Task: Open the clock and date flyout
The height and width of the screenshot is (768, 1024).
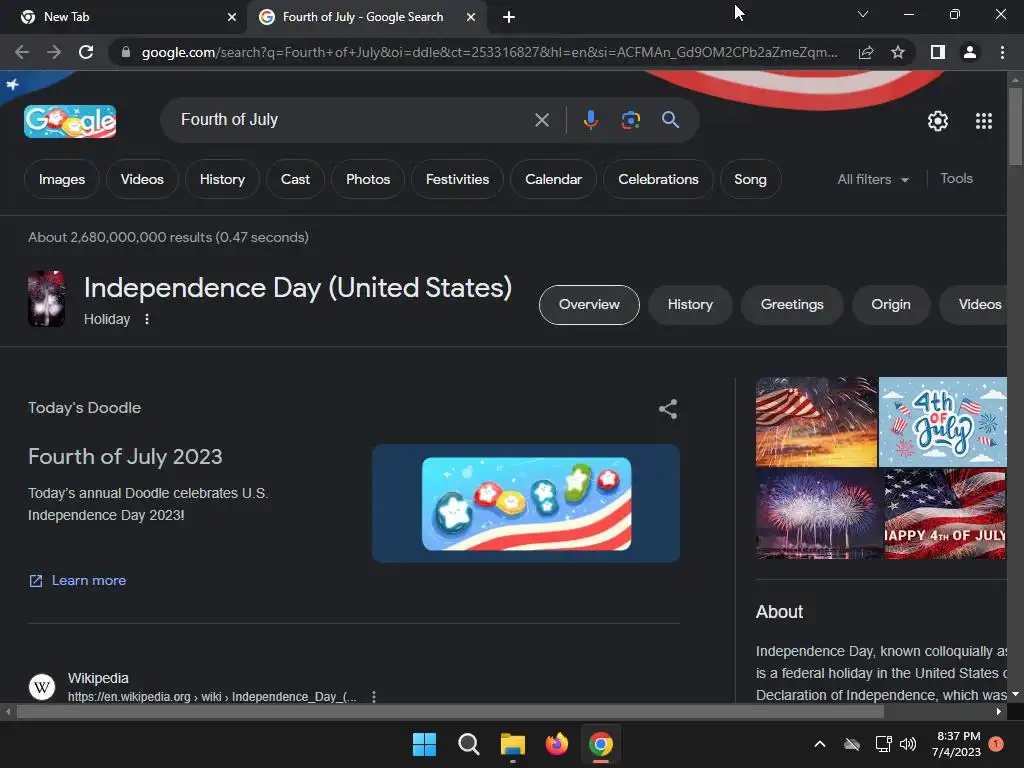Action: (x=957, y=744)
